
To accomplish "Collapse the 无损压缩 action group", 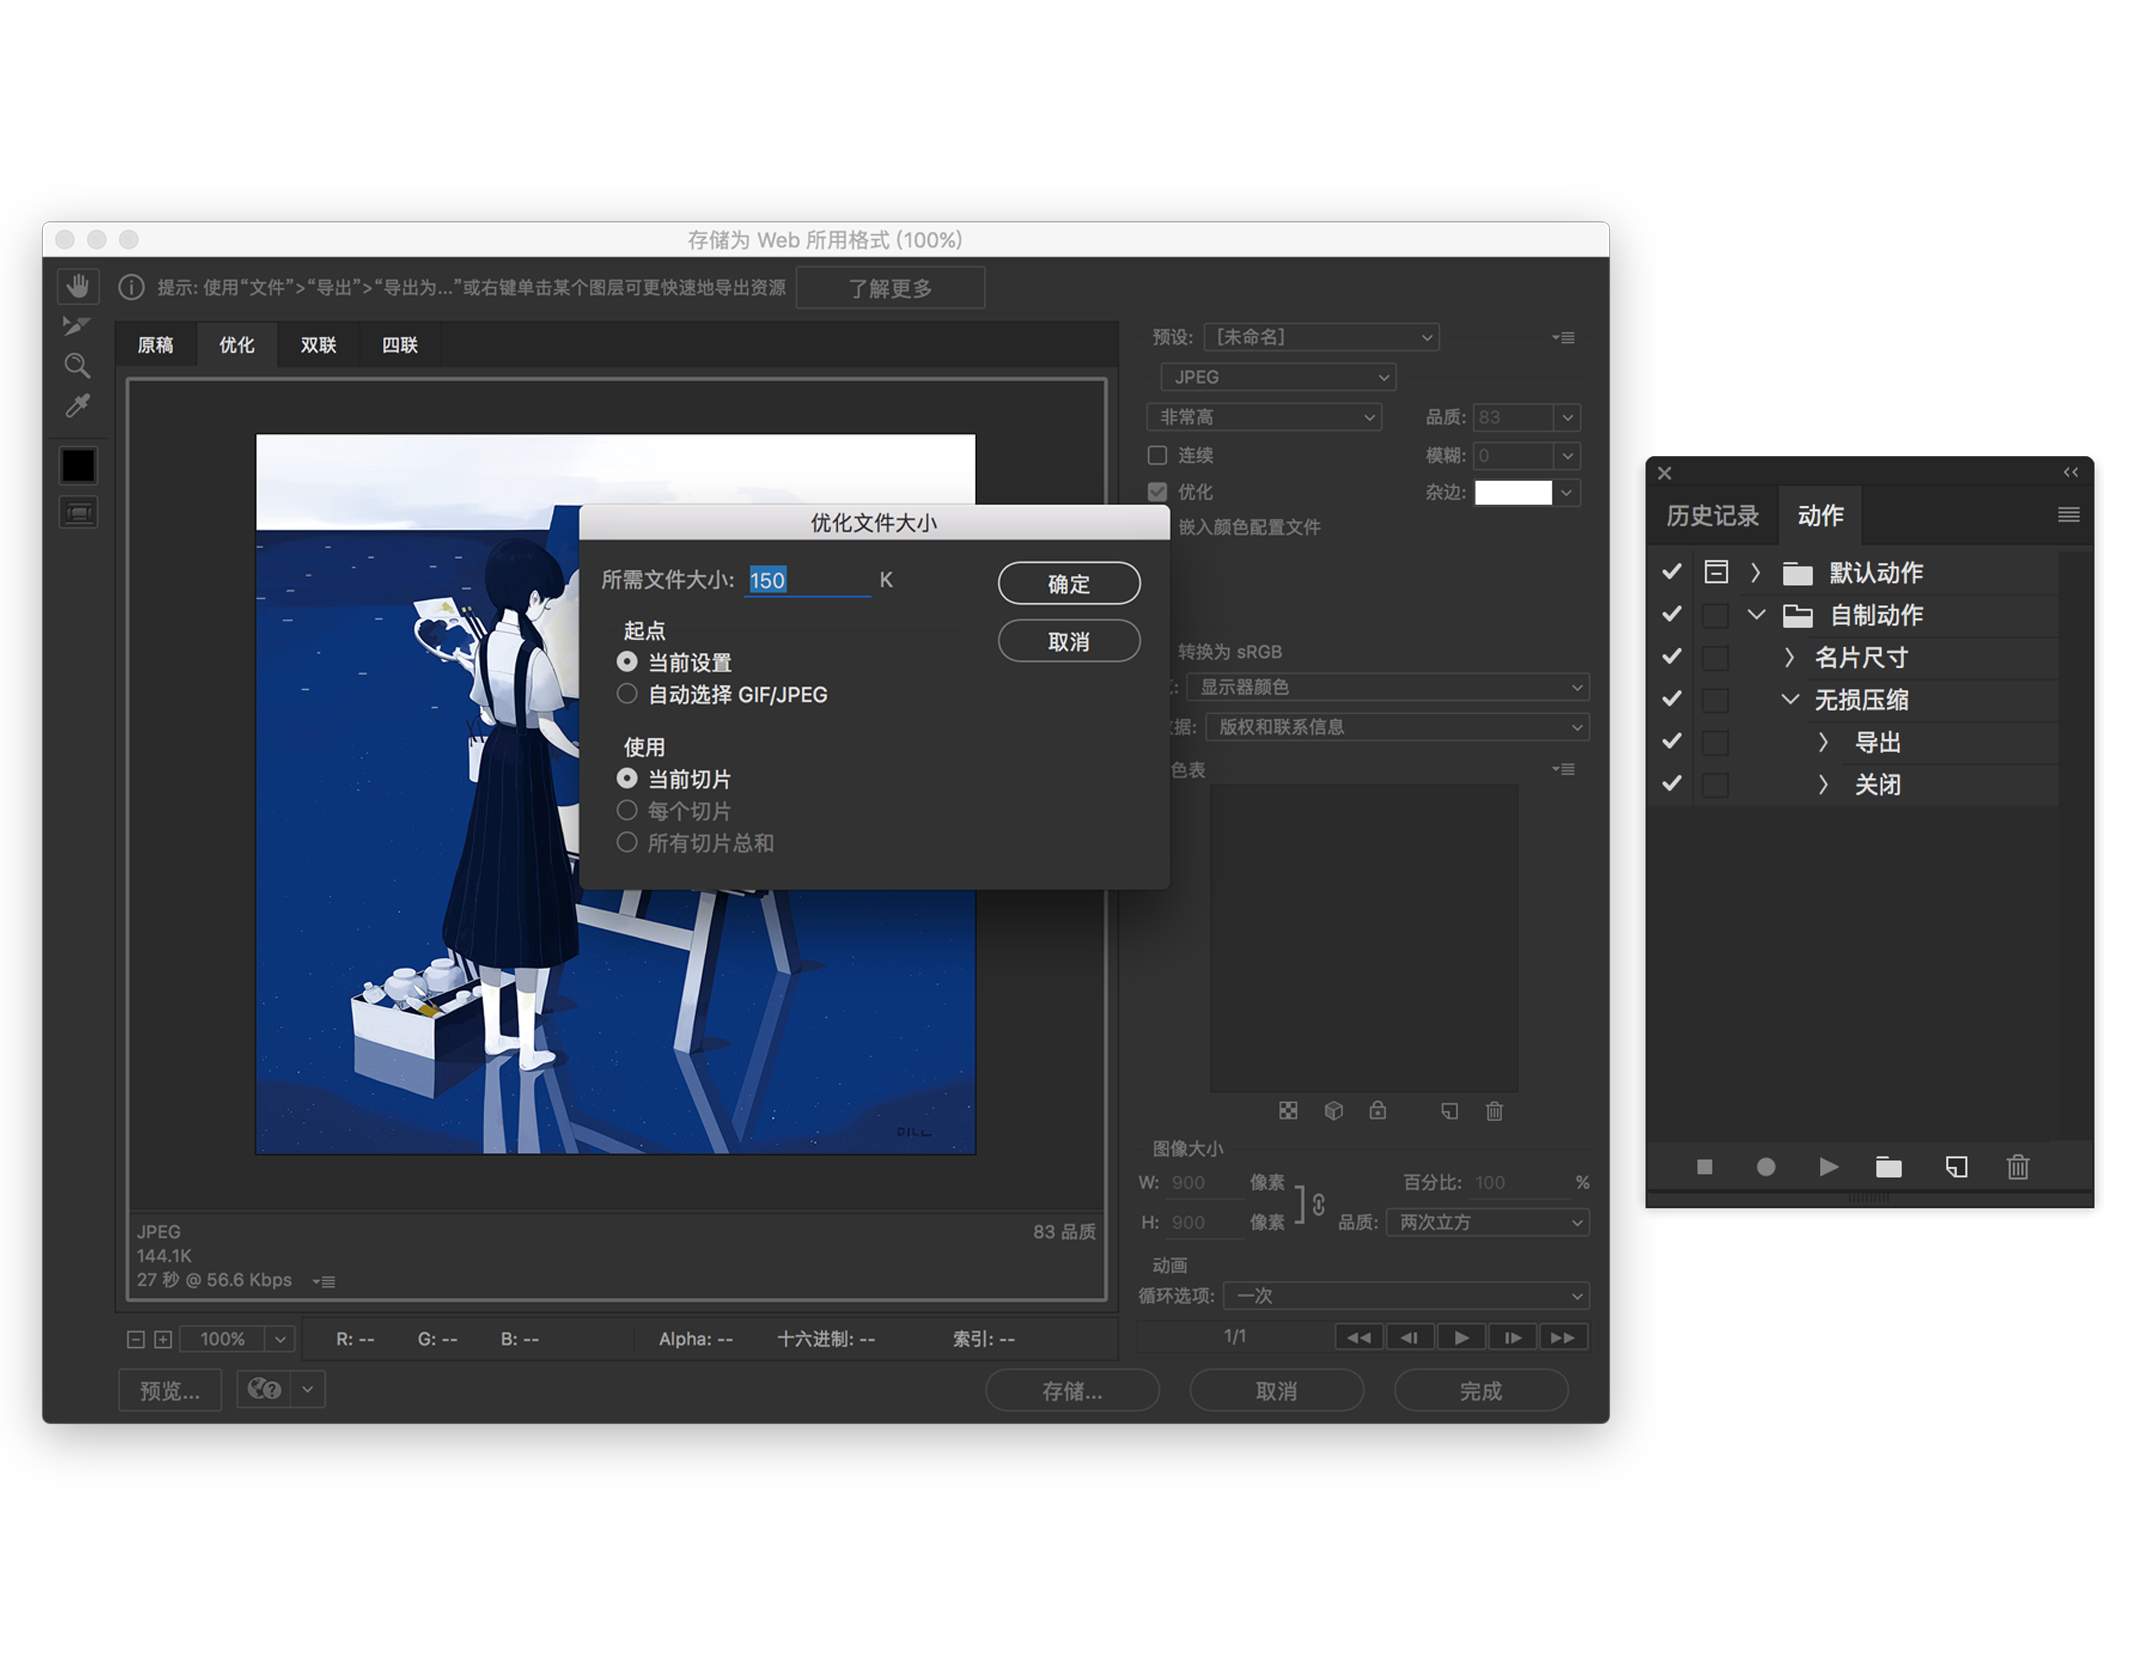I will [x=1789, y=699].
